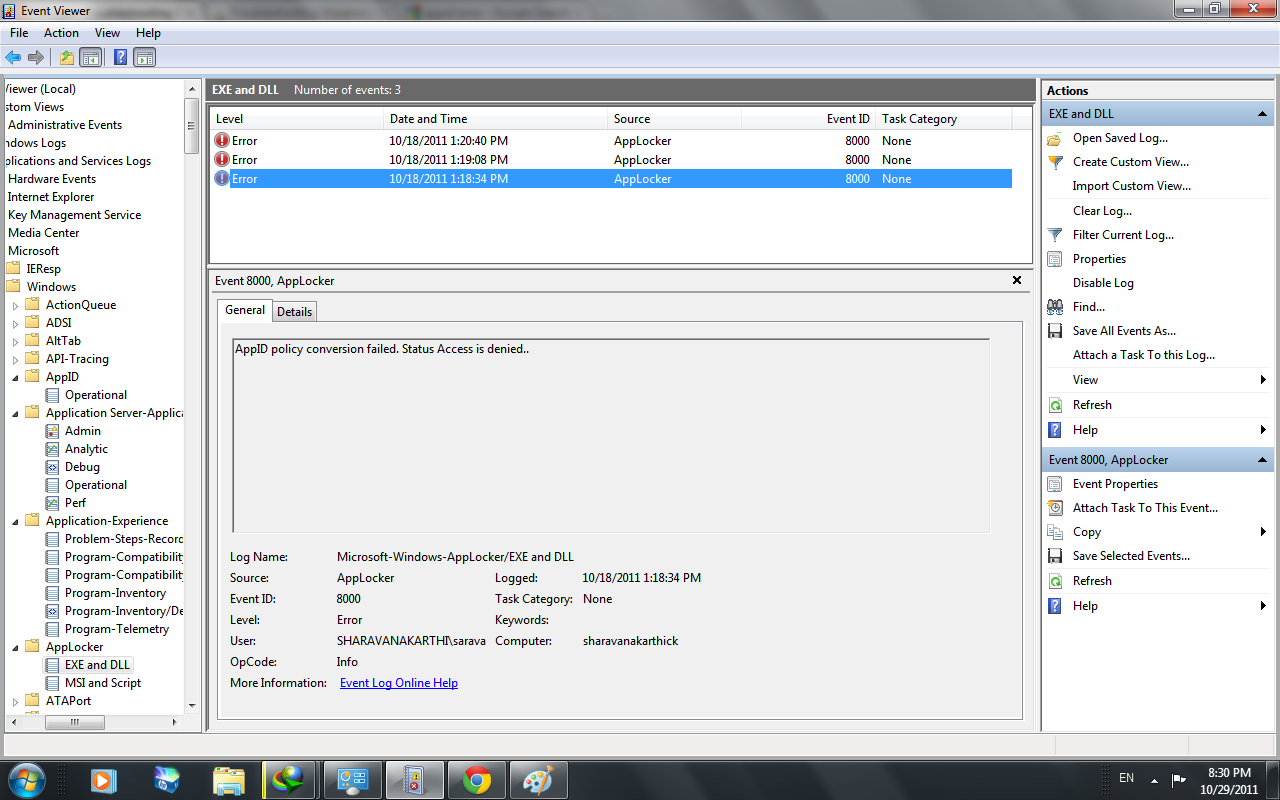Click Create Custom View action

tap(1131, 162)
